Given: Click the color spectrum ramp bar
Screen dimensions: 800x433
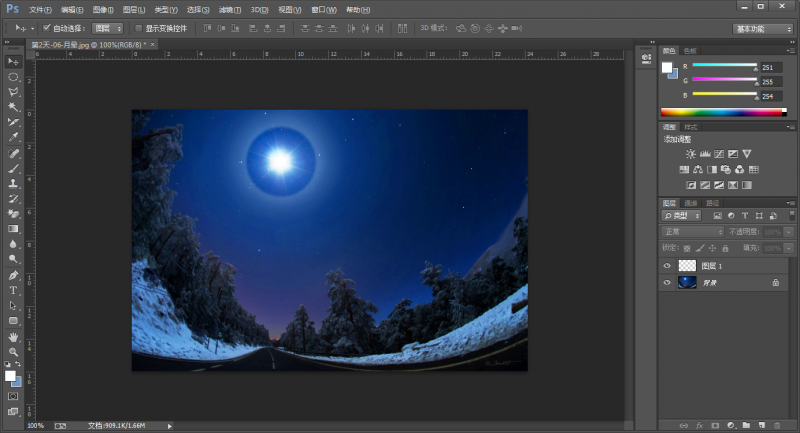Looking at the screenshot, I should pos(720,112).
